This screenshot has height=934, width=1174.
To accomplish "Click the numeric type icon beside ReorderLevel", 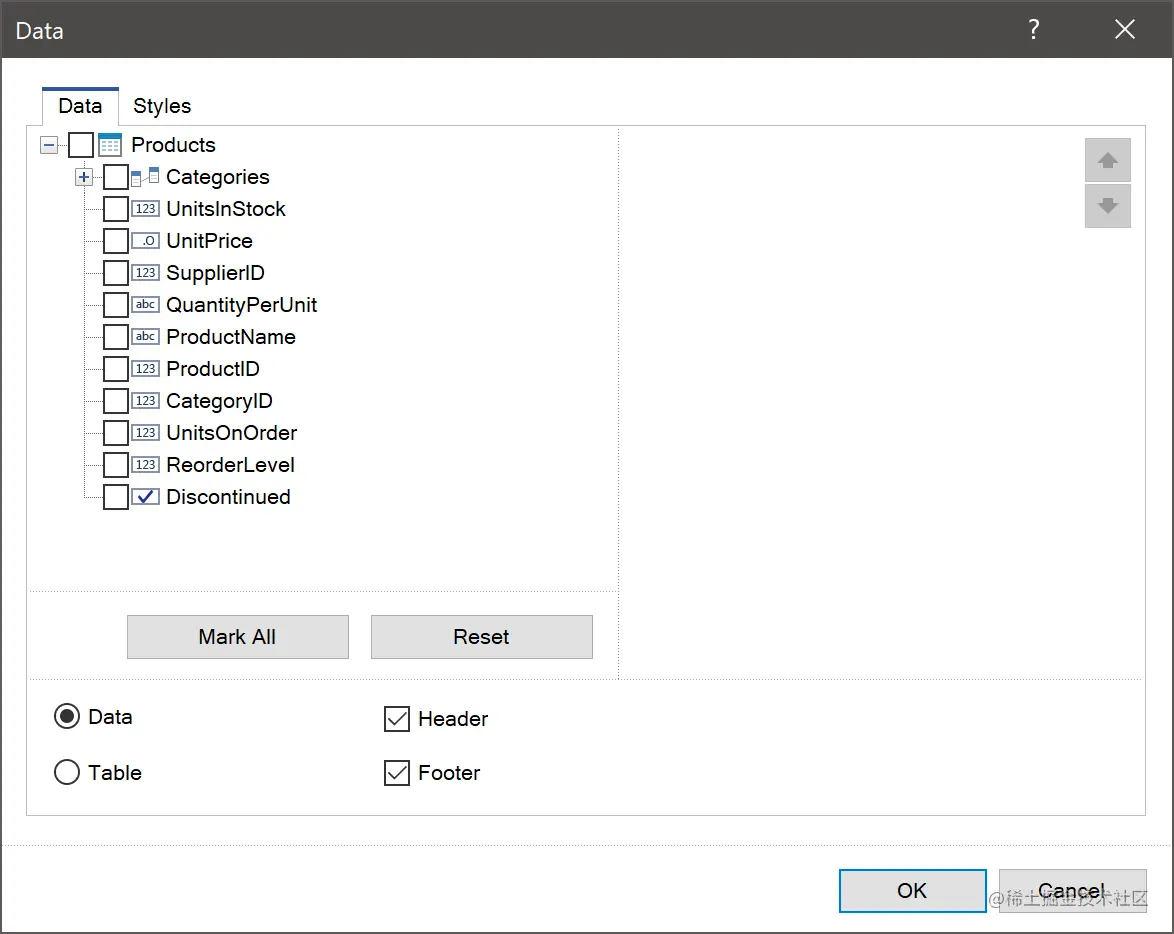I will (145, 465).
